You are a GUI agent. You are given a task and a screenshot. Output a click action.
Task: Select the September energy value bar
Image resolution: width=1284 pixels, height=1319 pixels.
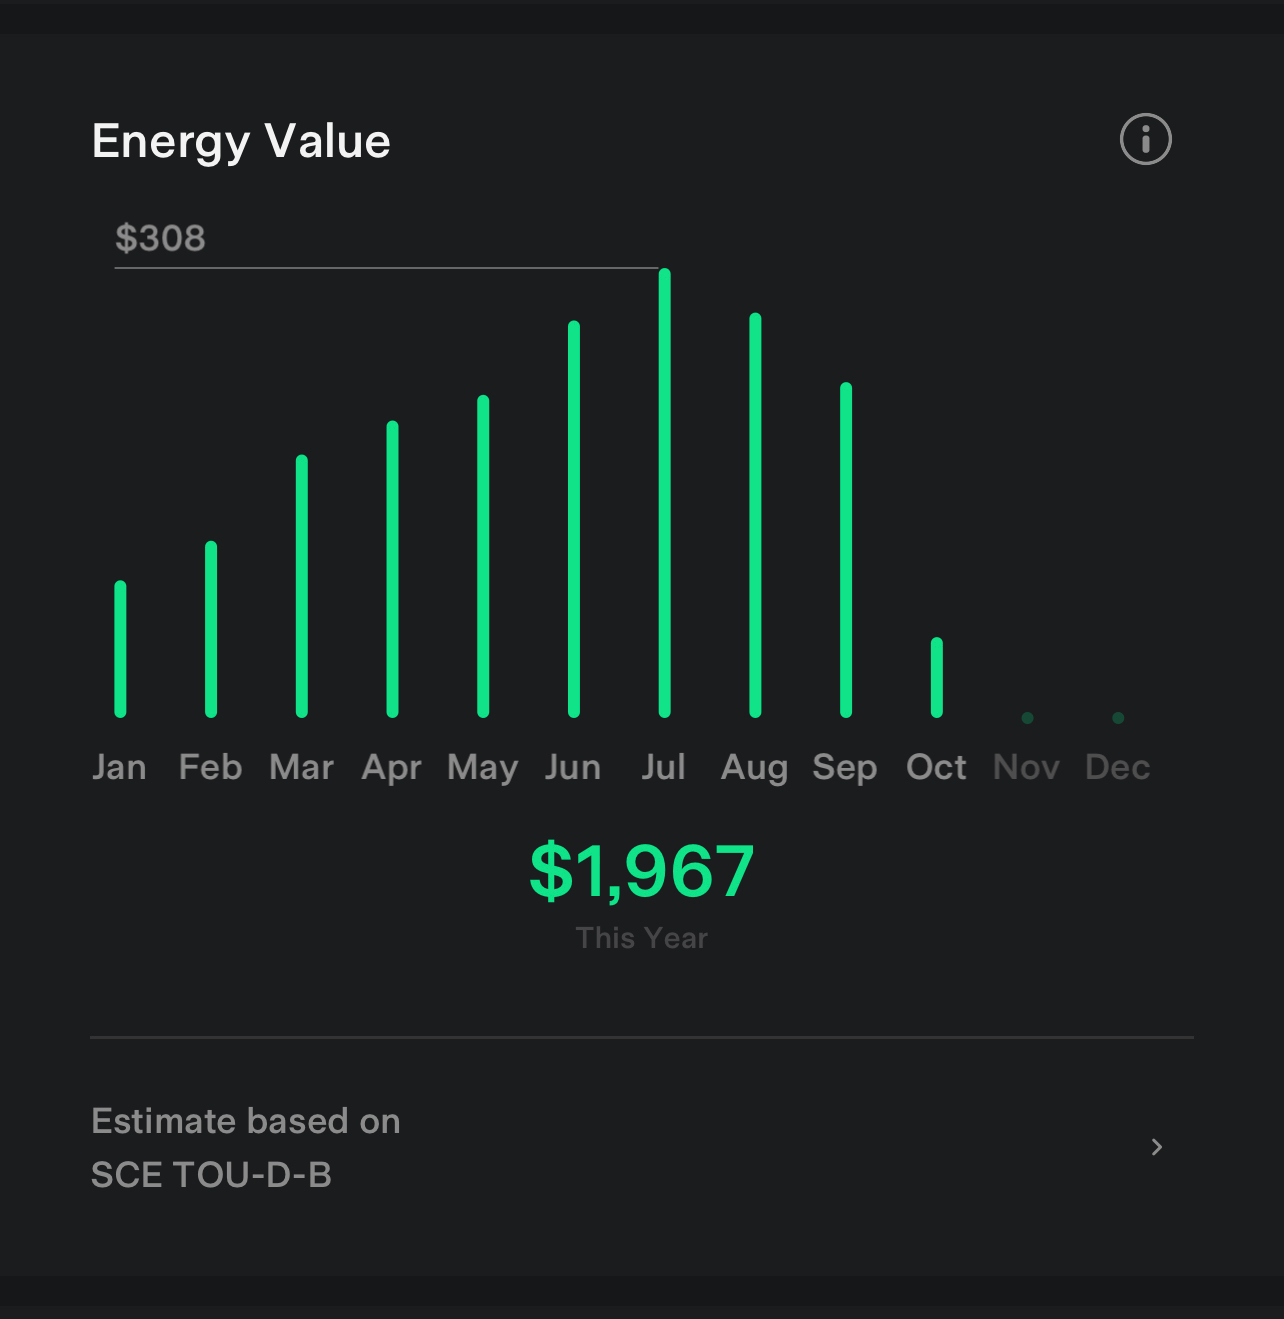[846, 550]
